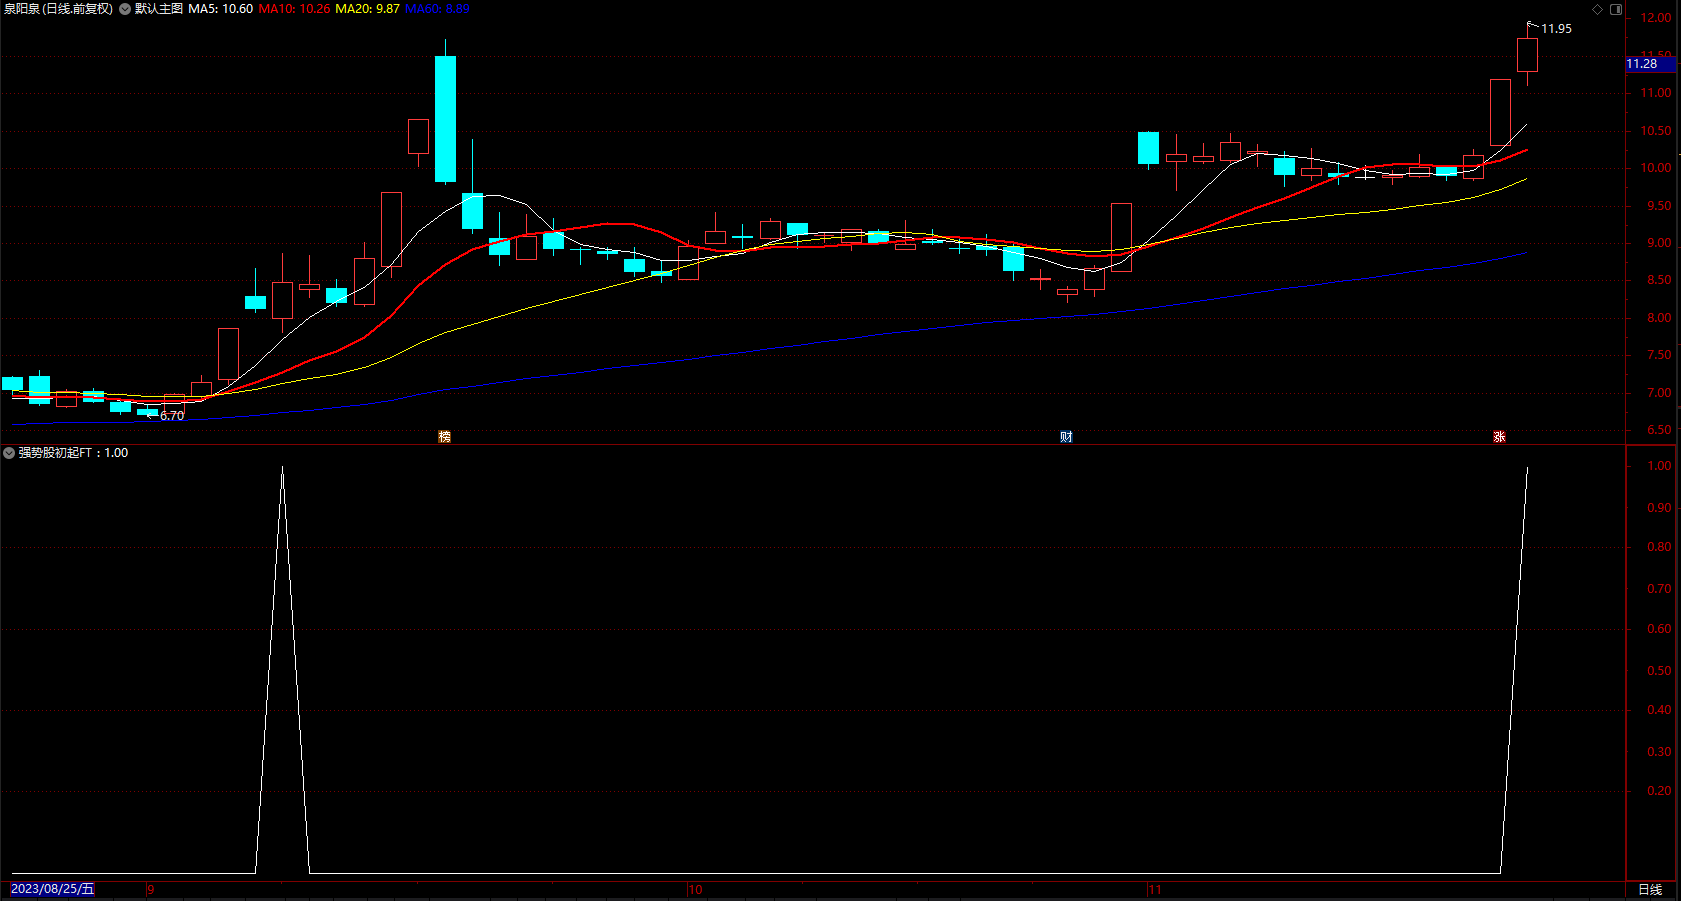Select the MA5: 10.60 indicator label
Screen dimensions: 1681x901
pyautogui.click(x=221, y=9)
